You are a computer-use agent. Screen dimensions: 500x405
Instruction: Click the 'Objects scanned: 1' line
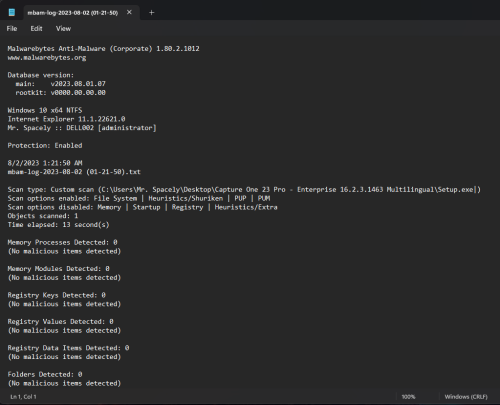coord(43,216)
